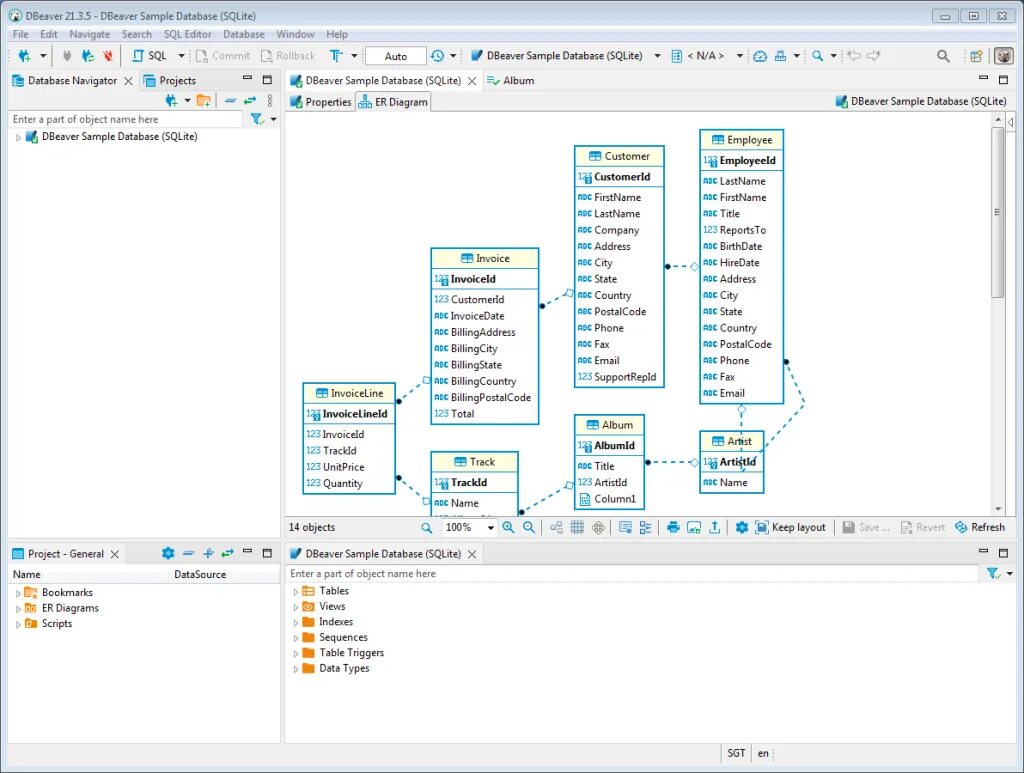
Task: Zoom in on the ER diagram
Action: 508,528
